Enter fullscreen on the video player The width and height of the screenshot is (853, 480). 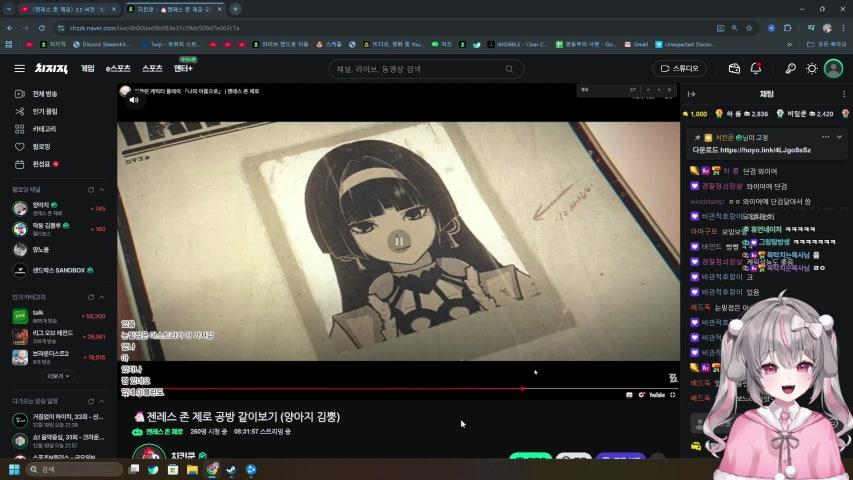tap(673, 395)
